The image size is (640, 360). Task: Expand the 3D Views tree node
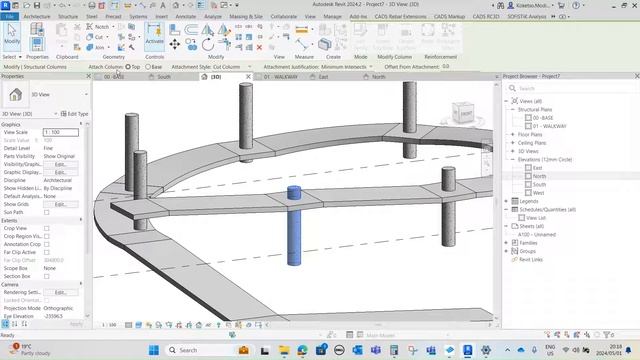click(513, 151)
